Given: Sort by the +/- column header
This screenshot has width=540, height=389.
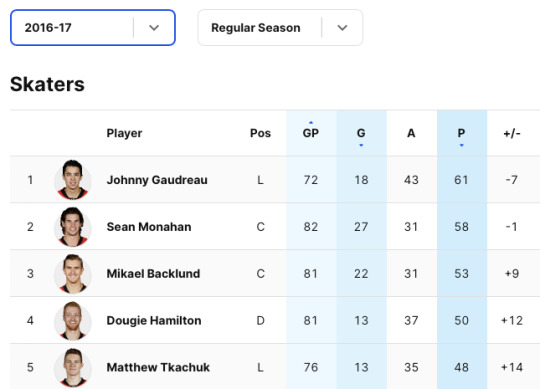Looking at the screenshot, I should pos(512,133).
